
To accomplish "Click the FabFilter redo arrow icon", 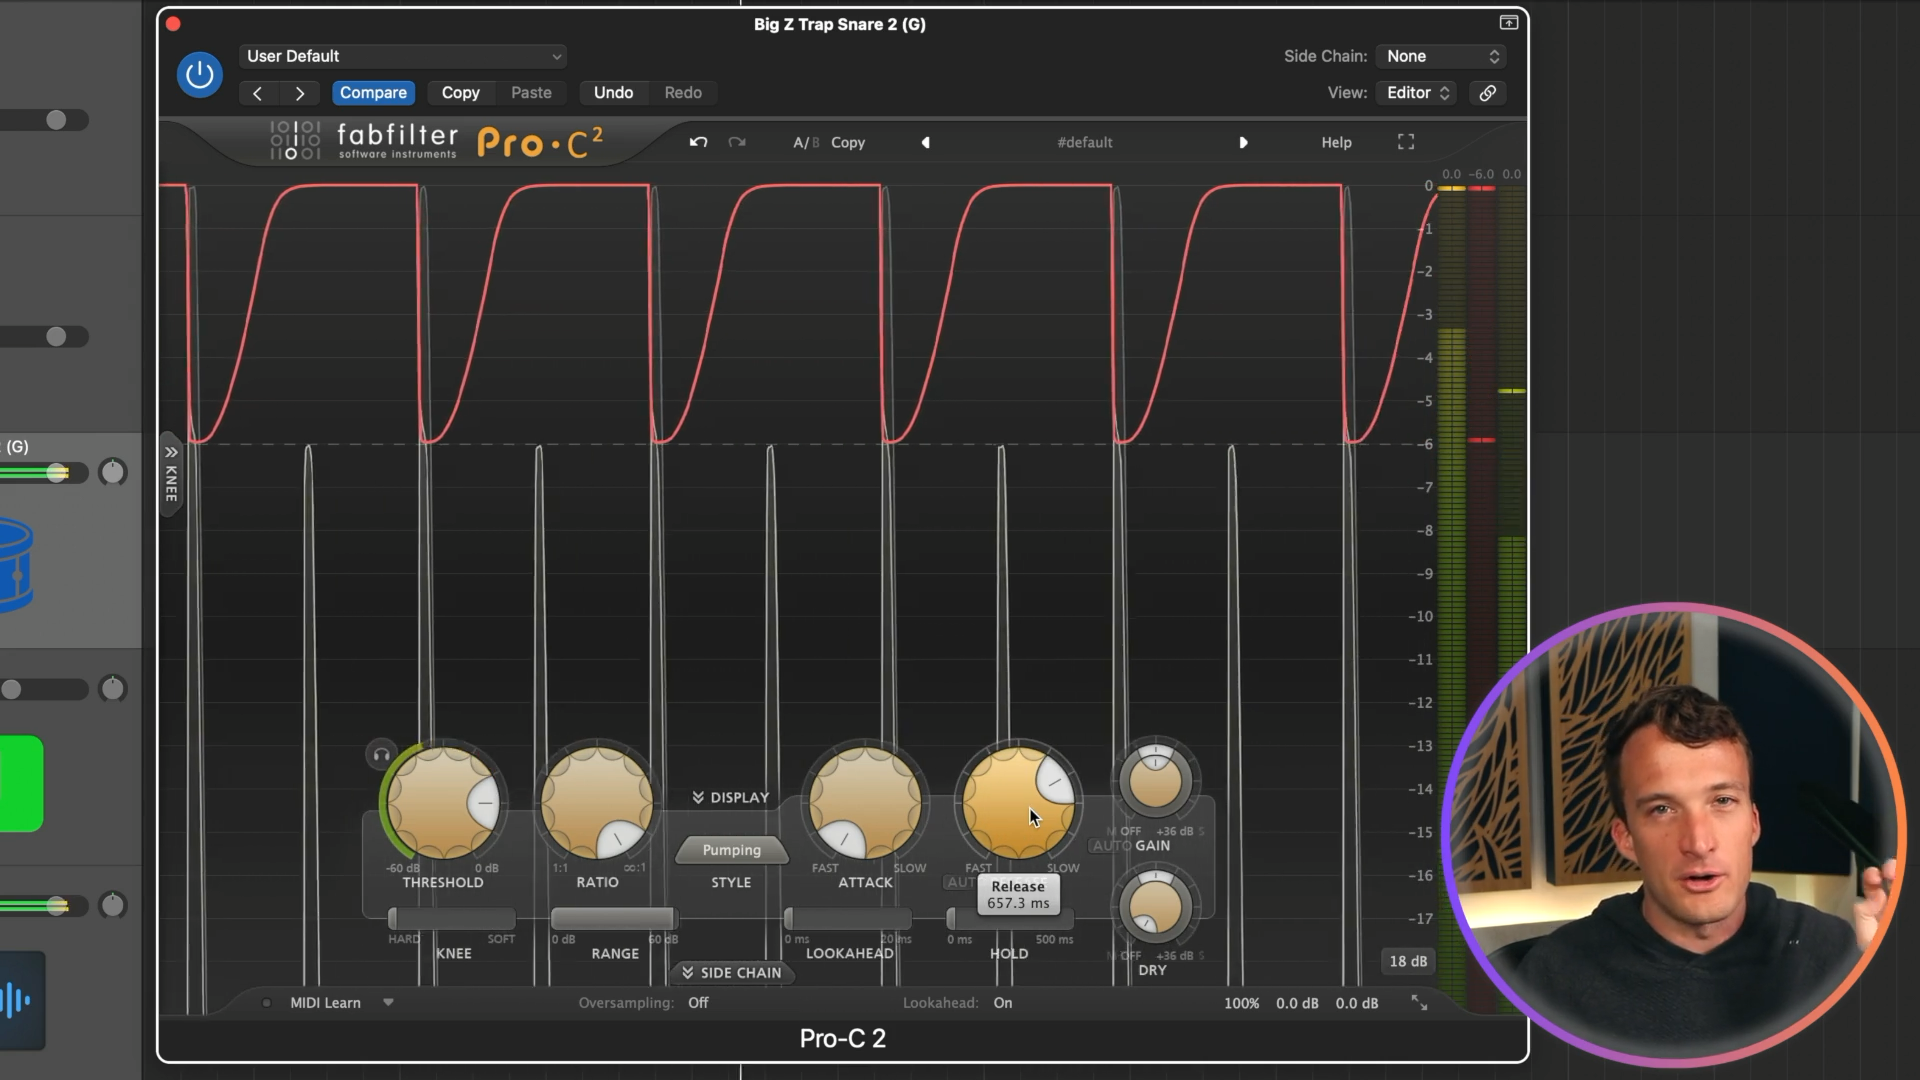I will coord(737,142).
